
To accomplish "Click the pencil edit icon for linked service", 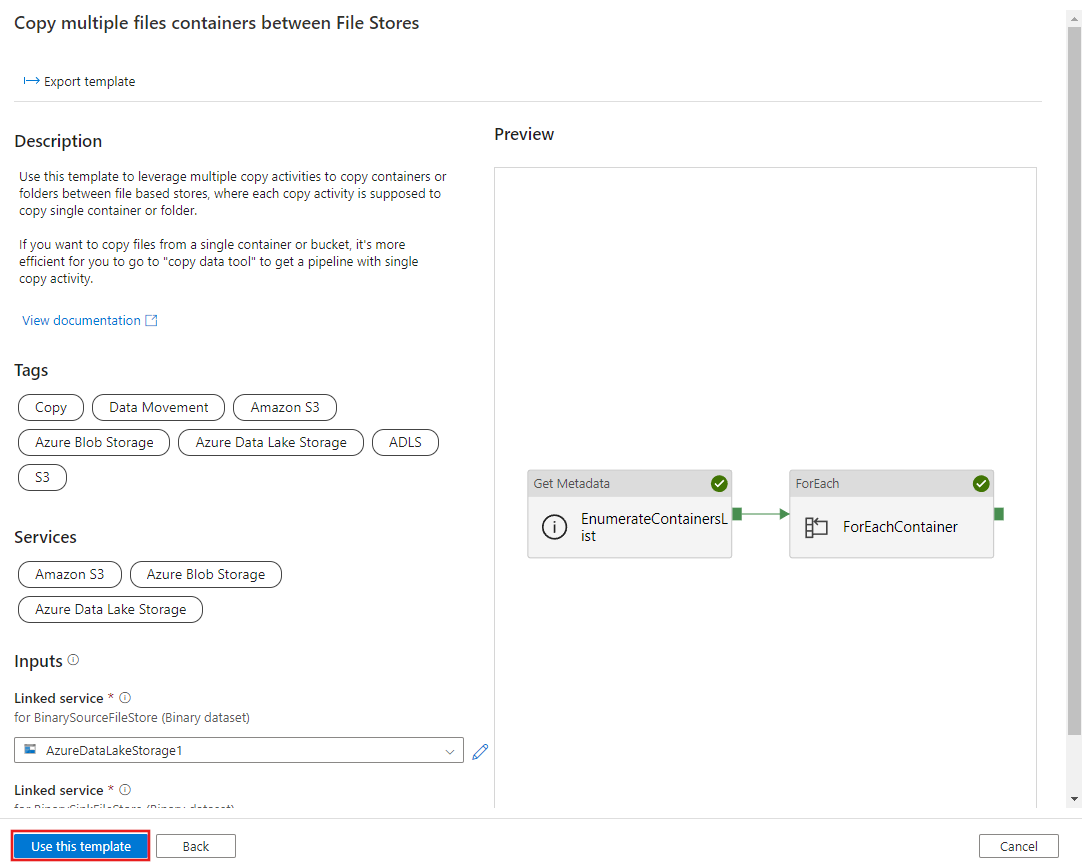I will point(480,751).
